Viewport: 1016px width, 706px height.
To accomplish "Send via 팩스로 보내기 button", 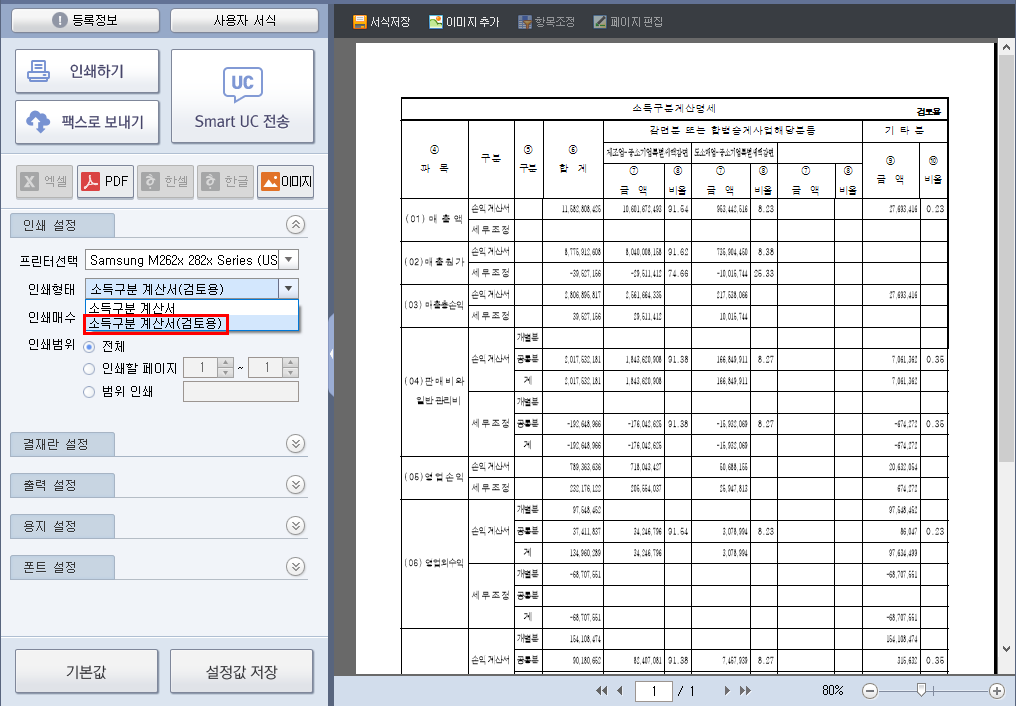I will point(87,122).
